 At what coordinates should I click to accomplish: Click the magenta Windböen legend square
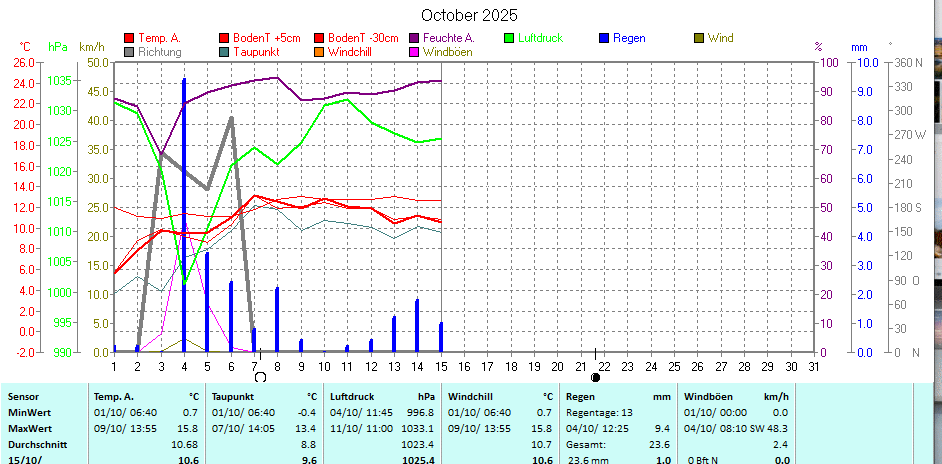[414, 51]
